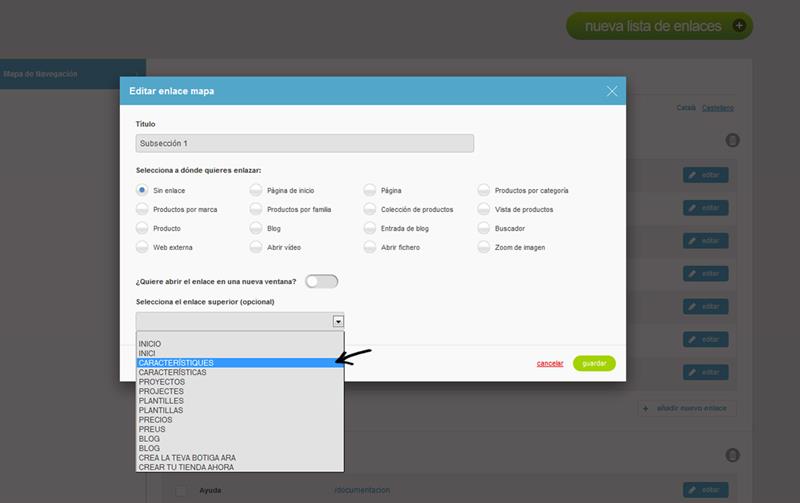800x503 pixels.
Task: Click añadir nuevo enlace button
Action: (x=688, y=408)
